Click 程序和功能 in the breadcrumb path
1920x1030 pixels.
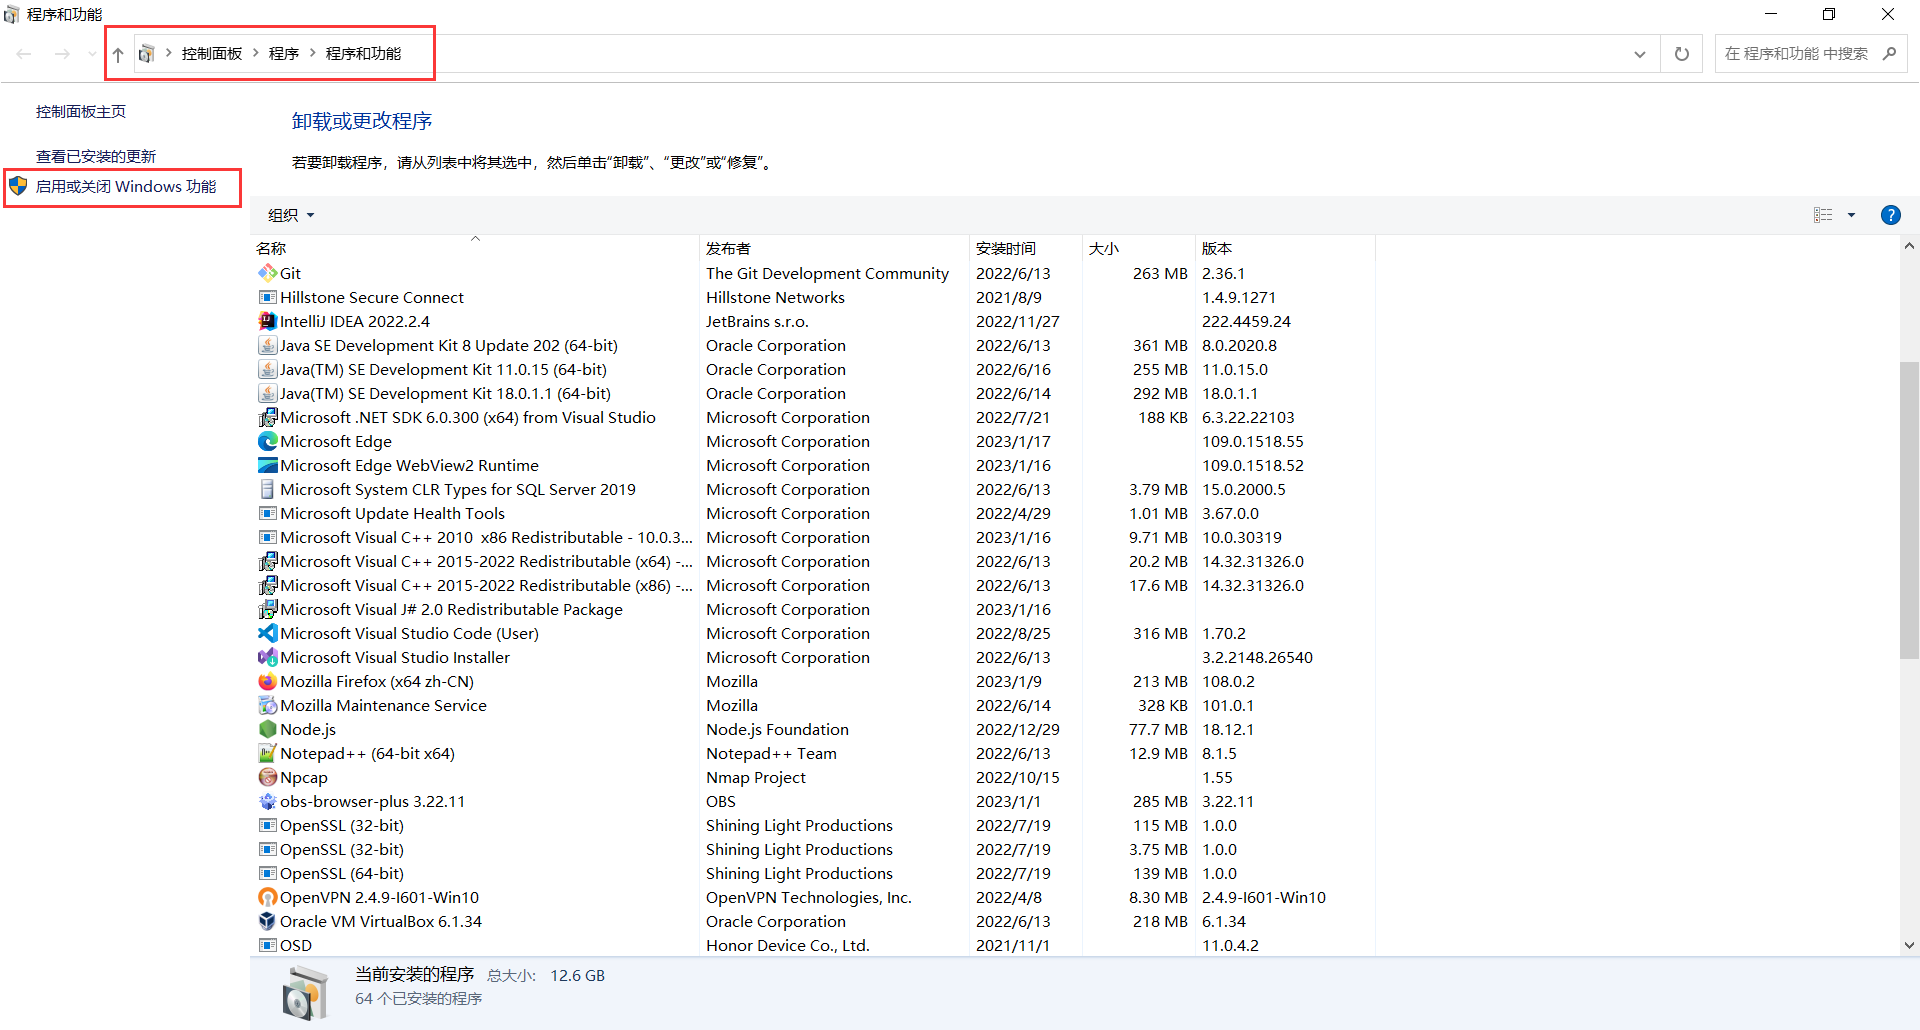pos(364,54)
